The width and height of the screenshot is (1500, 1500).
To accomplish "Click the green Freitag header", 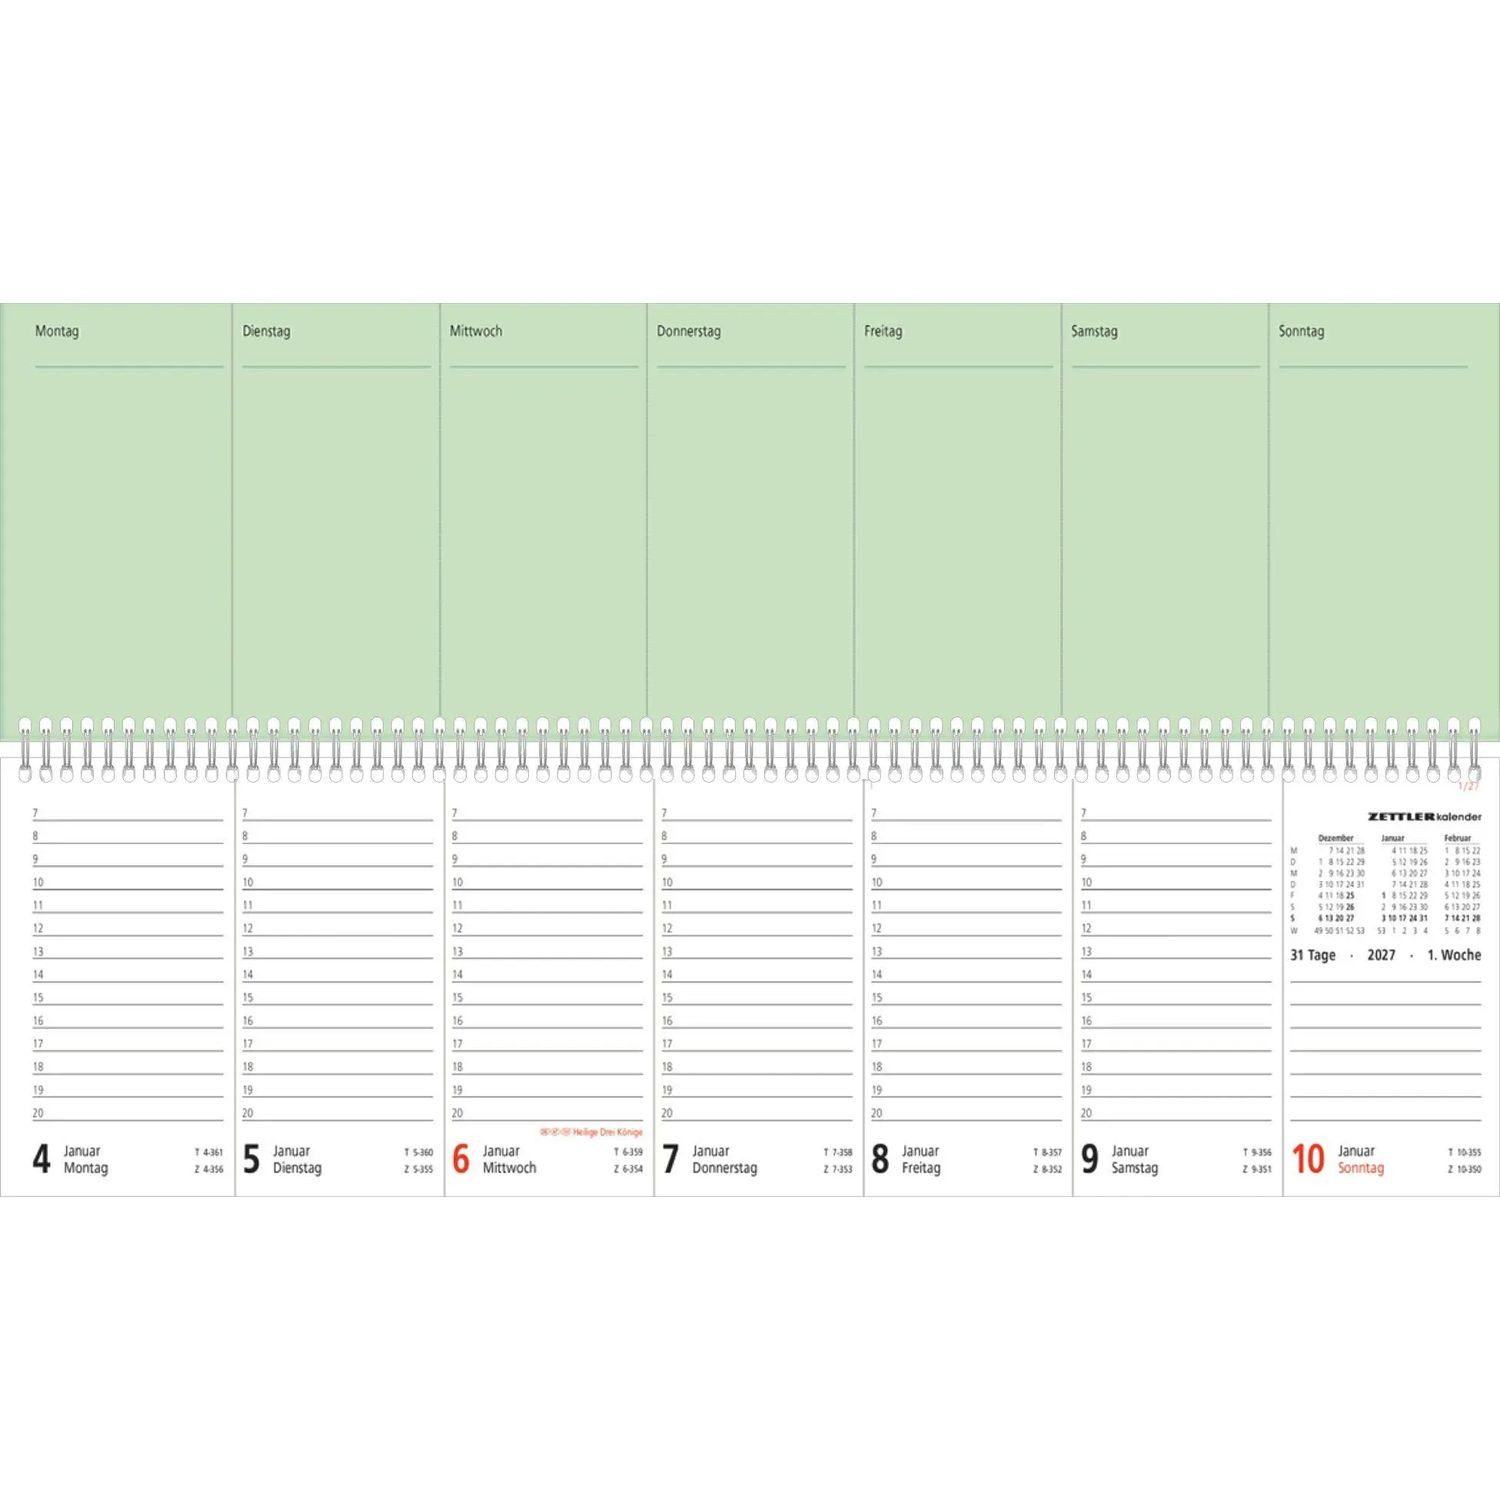I will coord(883,331).
